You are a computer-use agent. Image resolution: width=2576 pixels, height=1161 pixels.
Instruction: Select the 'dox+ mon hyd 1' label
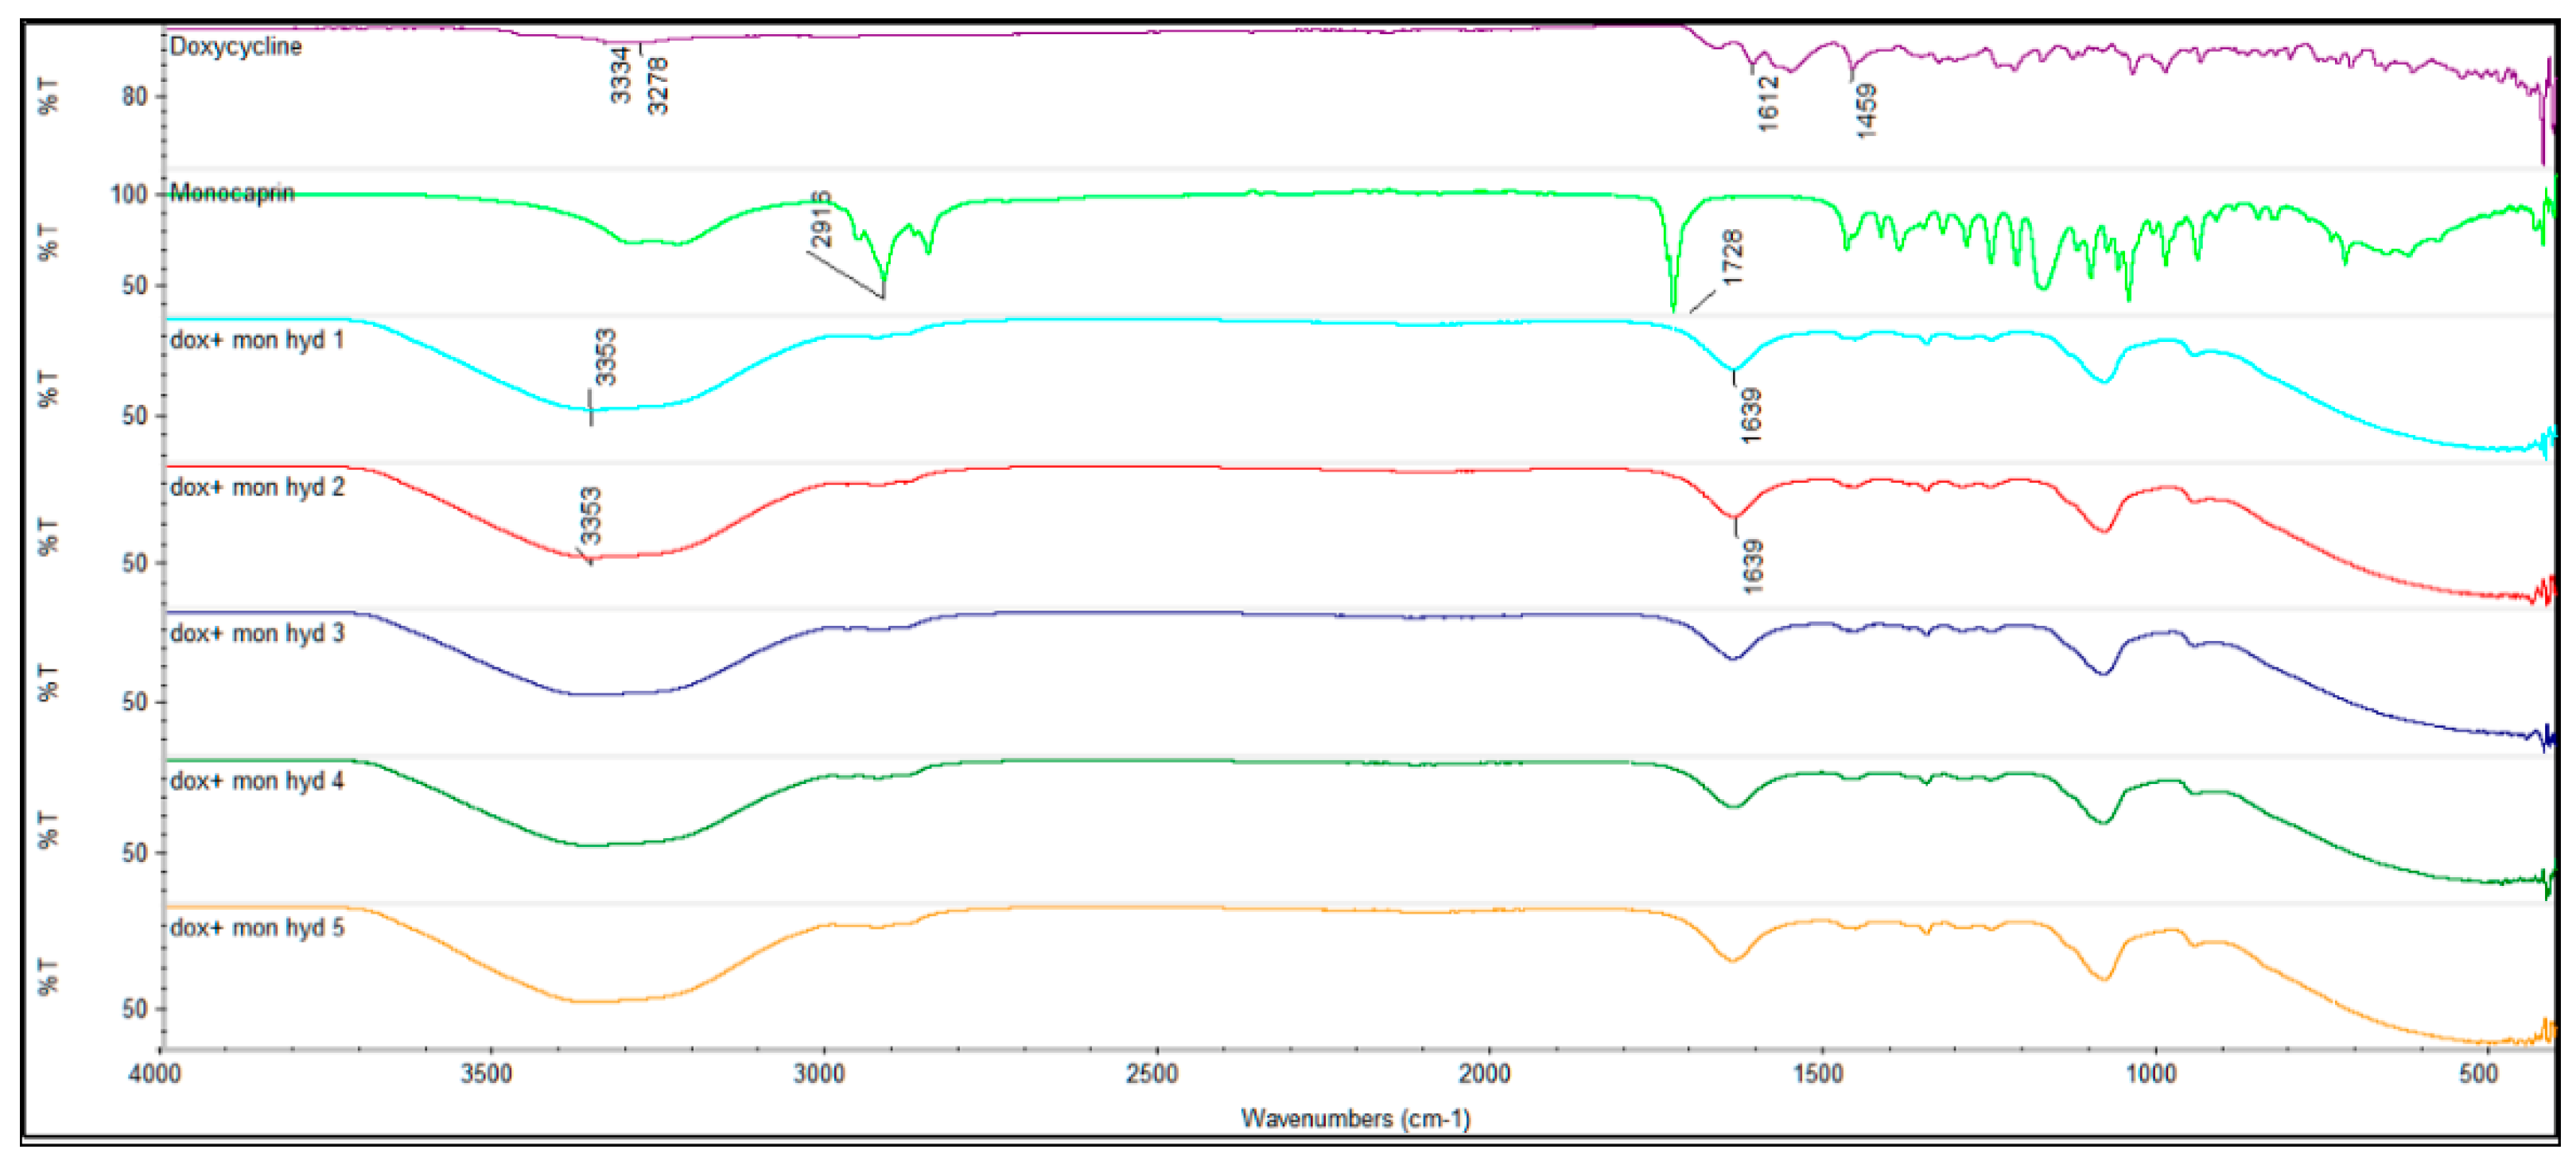click(x=257, y=340)
